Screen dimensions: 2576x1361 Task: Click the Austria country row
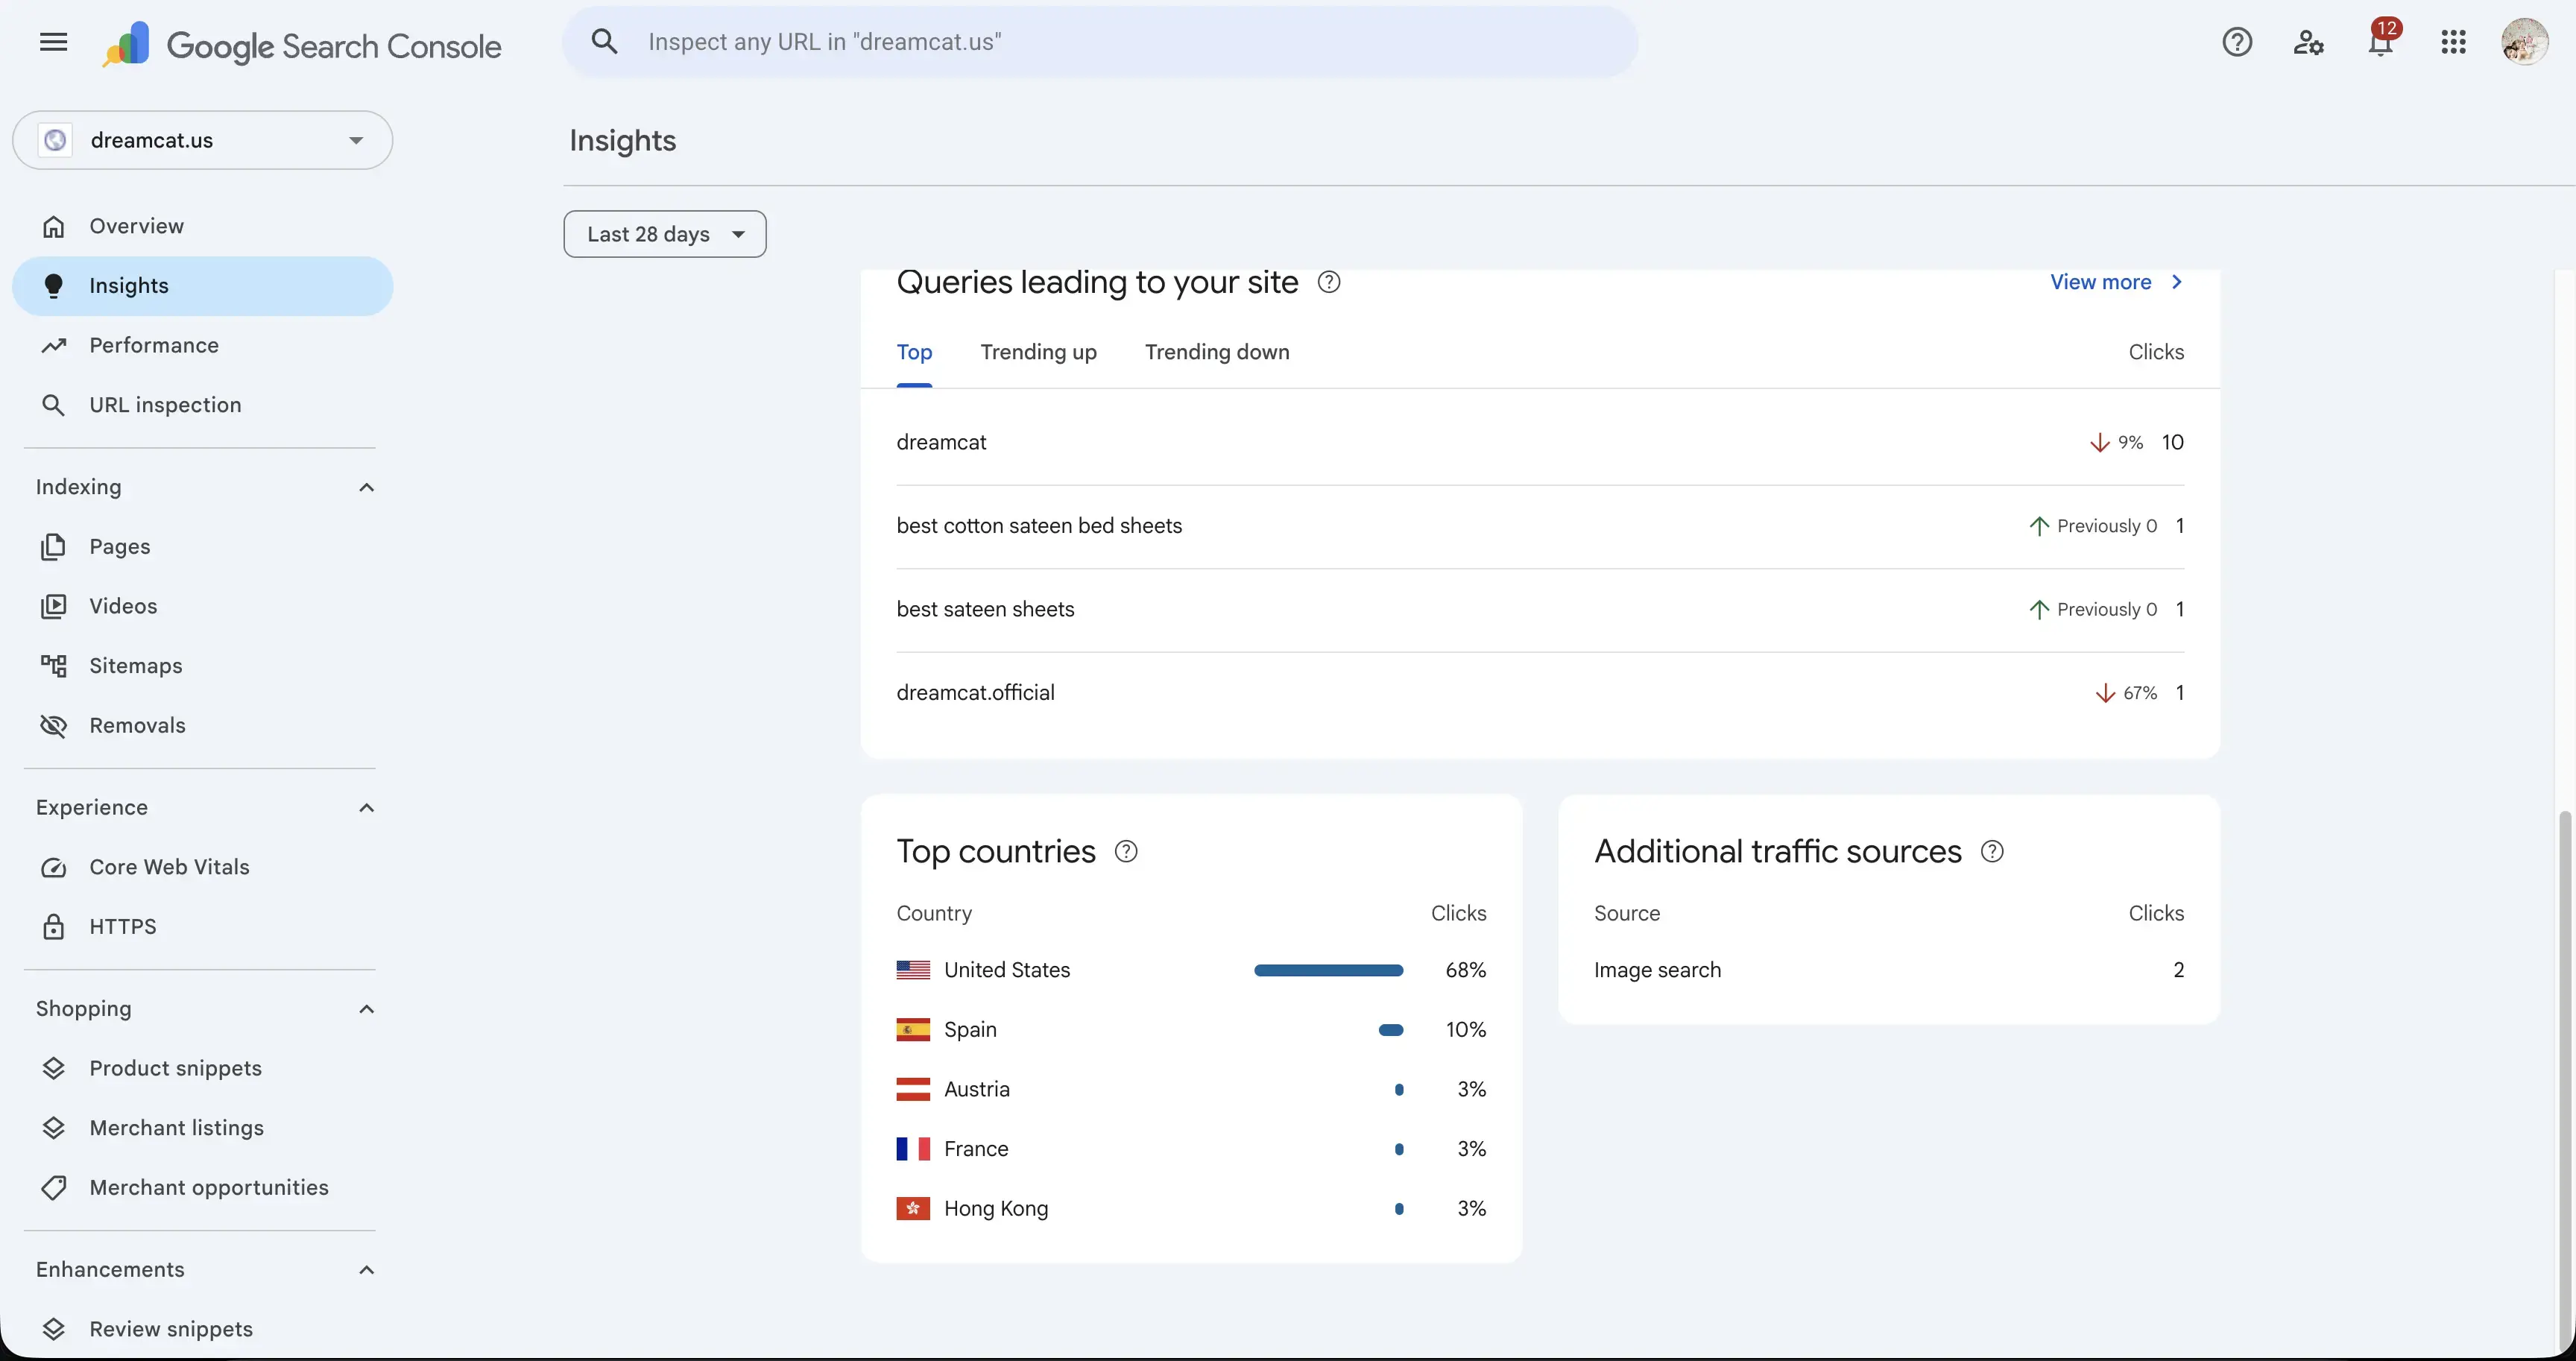click(1191, 1089)
